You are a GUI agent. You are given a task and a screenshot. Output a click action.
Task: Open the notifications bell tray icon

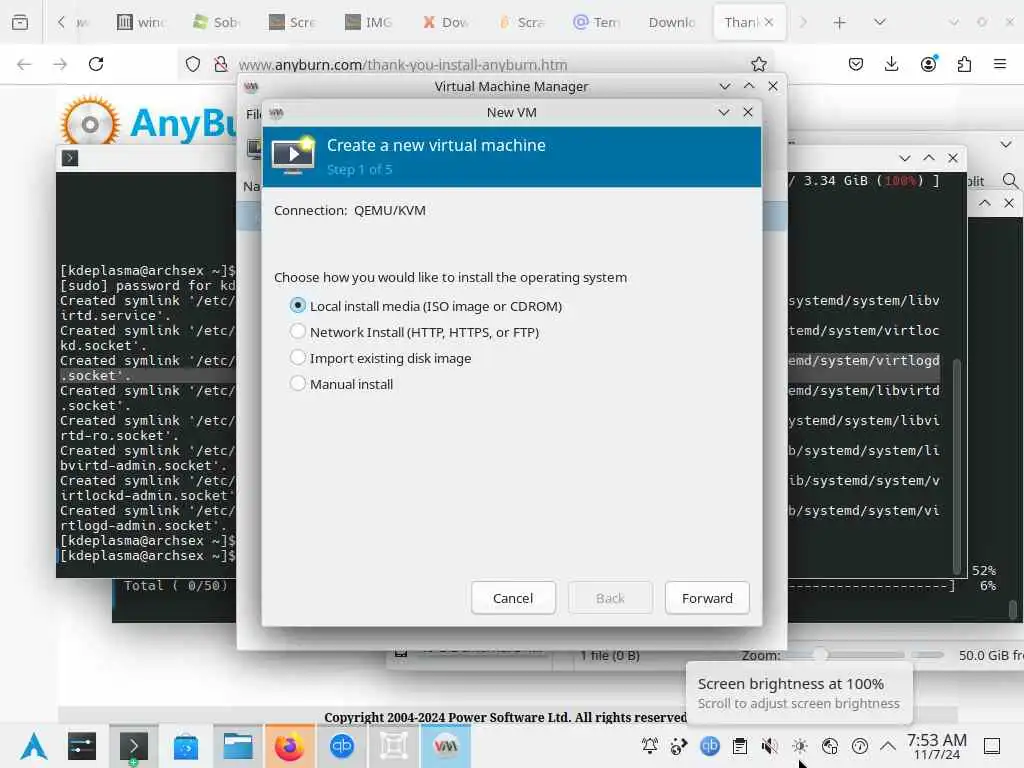[650, 746]
